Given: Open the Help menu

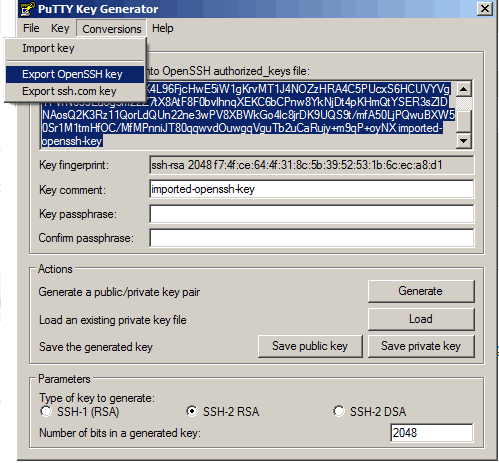Looking at the screenshot, I should (x=163, y=28).
